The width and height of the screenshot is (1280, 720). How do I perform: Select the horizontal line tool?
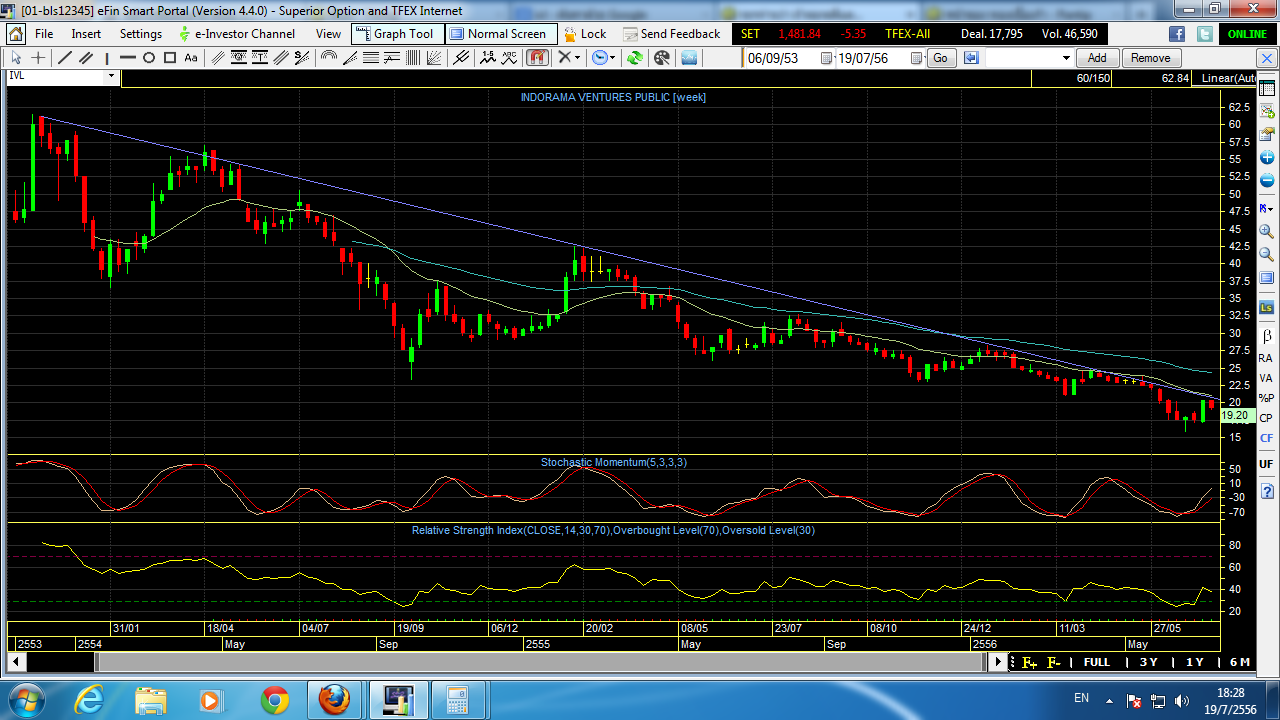(x=128, y=58)
